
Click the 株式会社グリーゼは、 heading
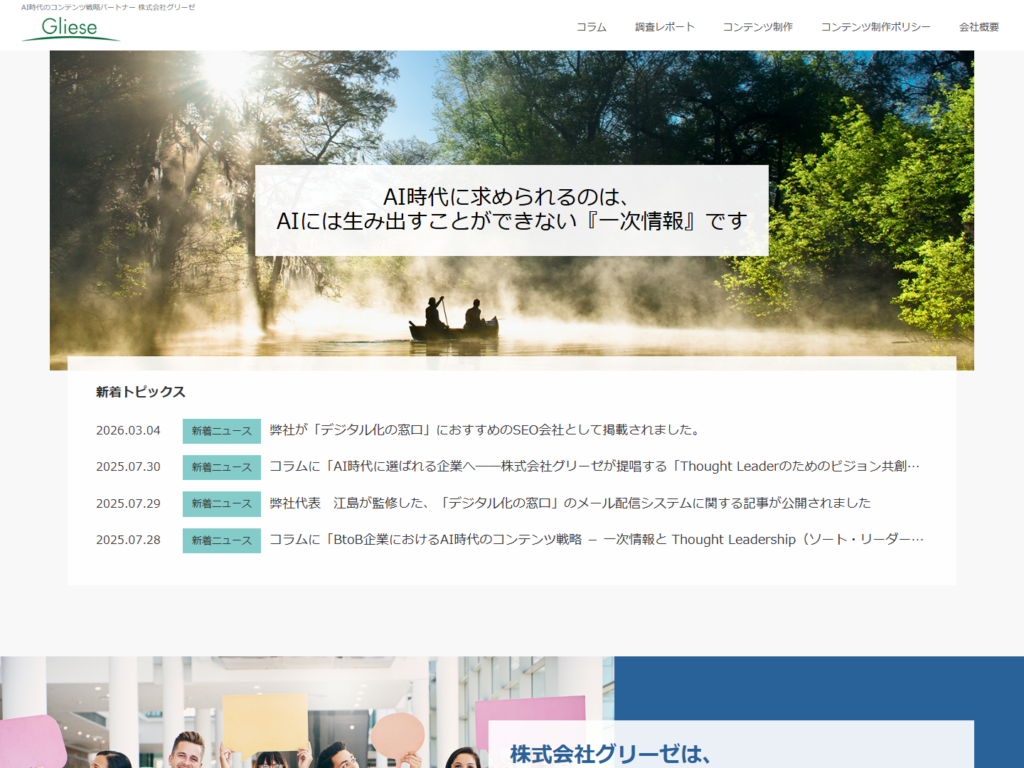pyautogui.click(x=610, y=754)
